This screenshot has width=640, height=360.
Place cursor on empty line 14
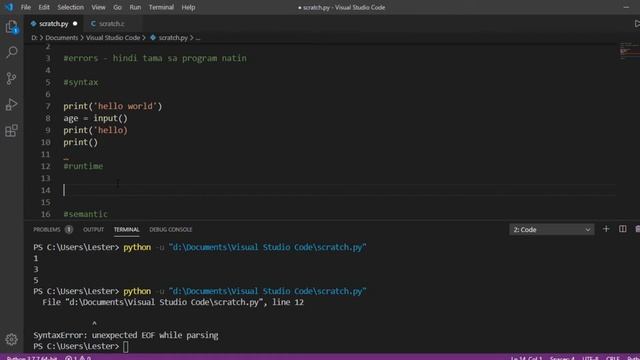pyautogui.click(x=339, y=190)
